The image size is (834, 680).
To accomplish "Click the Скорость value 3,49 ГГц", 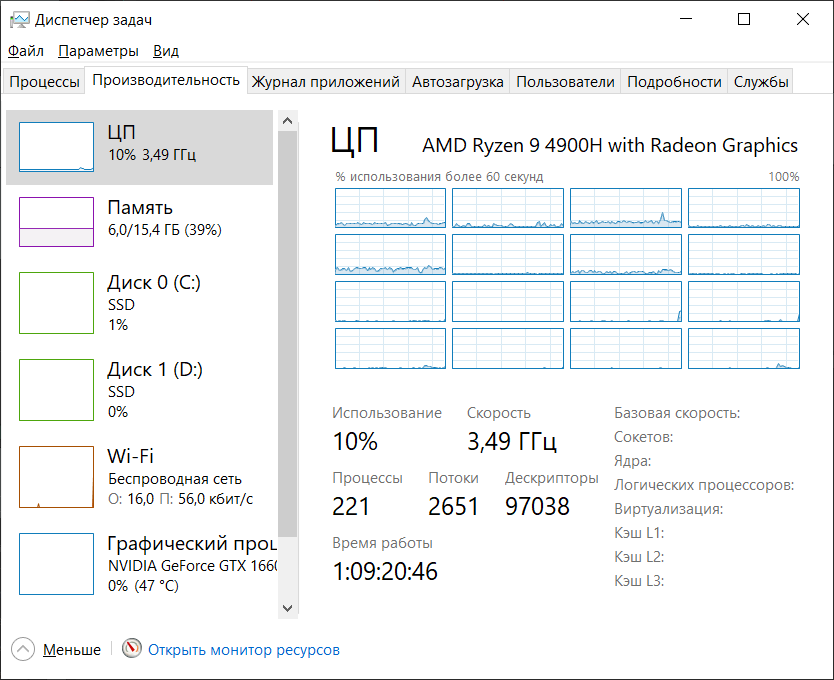I will click(x=512, y=441).
